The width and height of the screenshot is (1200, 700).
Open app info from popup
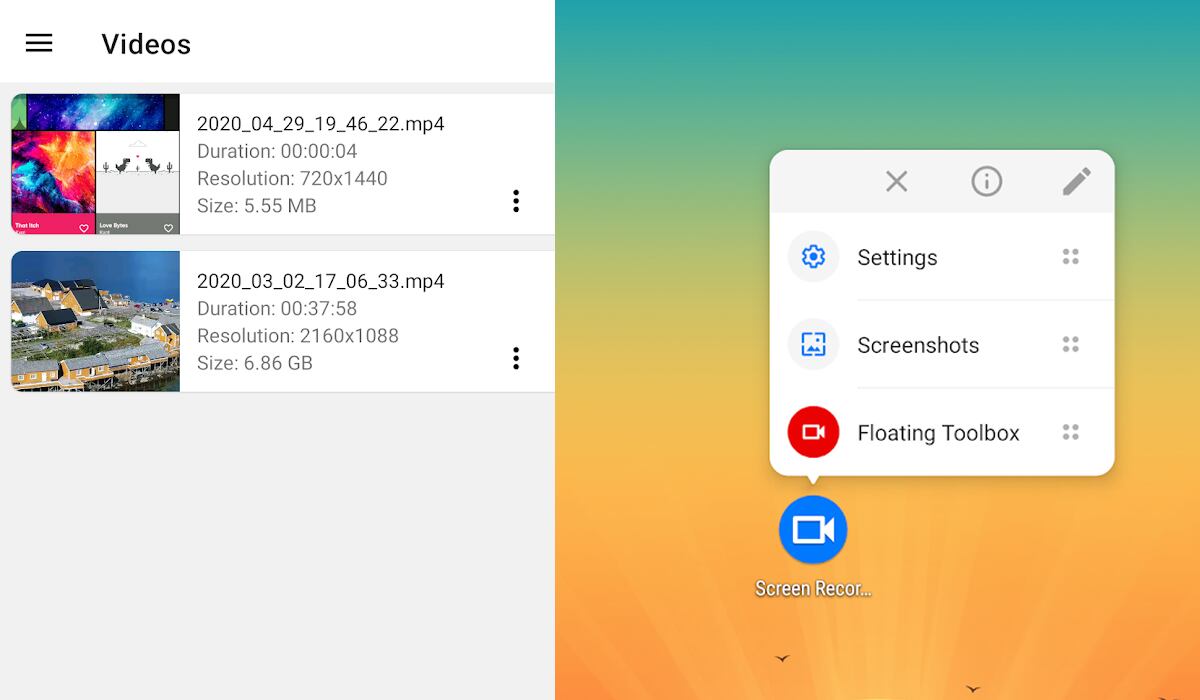[987, 181]
